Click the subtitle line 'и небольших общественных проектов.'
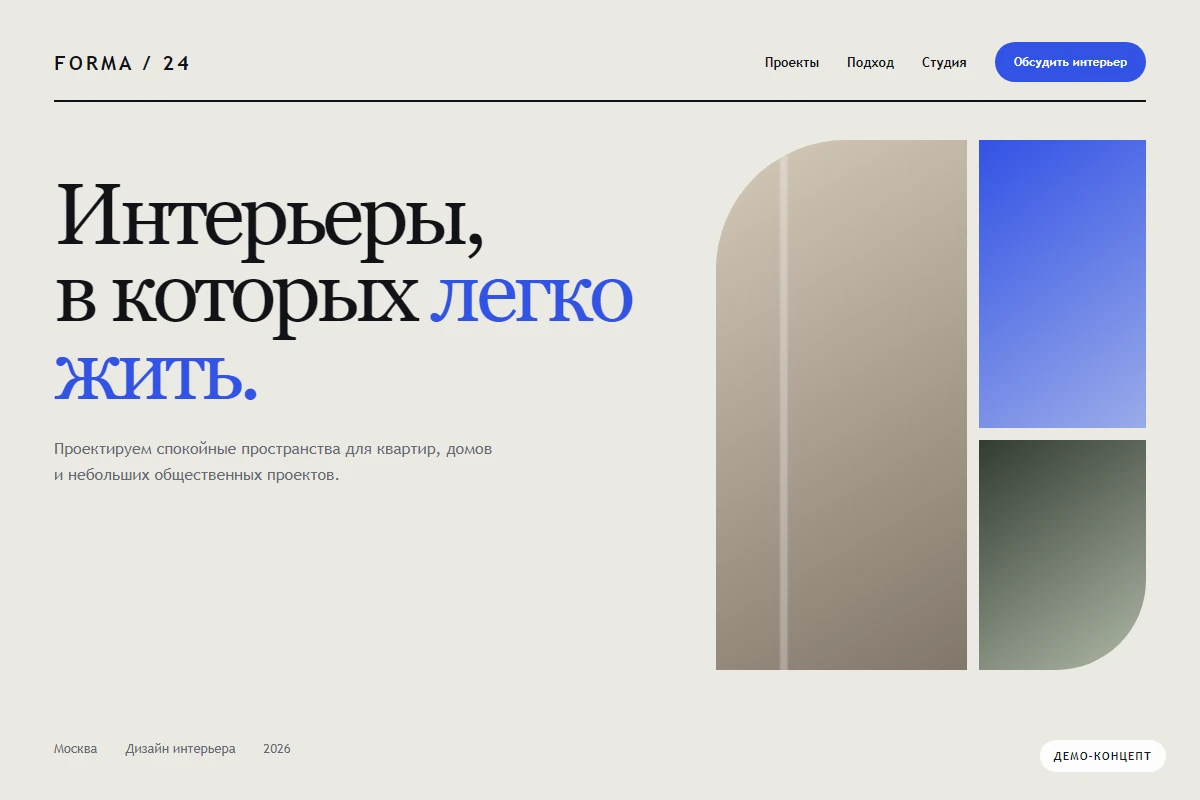The height and width of the screenshot is (800, 1200). coord(197,475)
